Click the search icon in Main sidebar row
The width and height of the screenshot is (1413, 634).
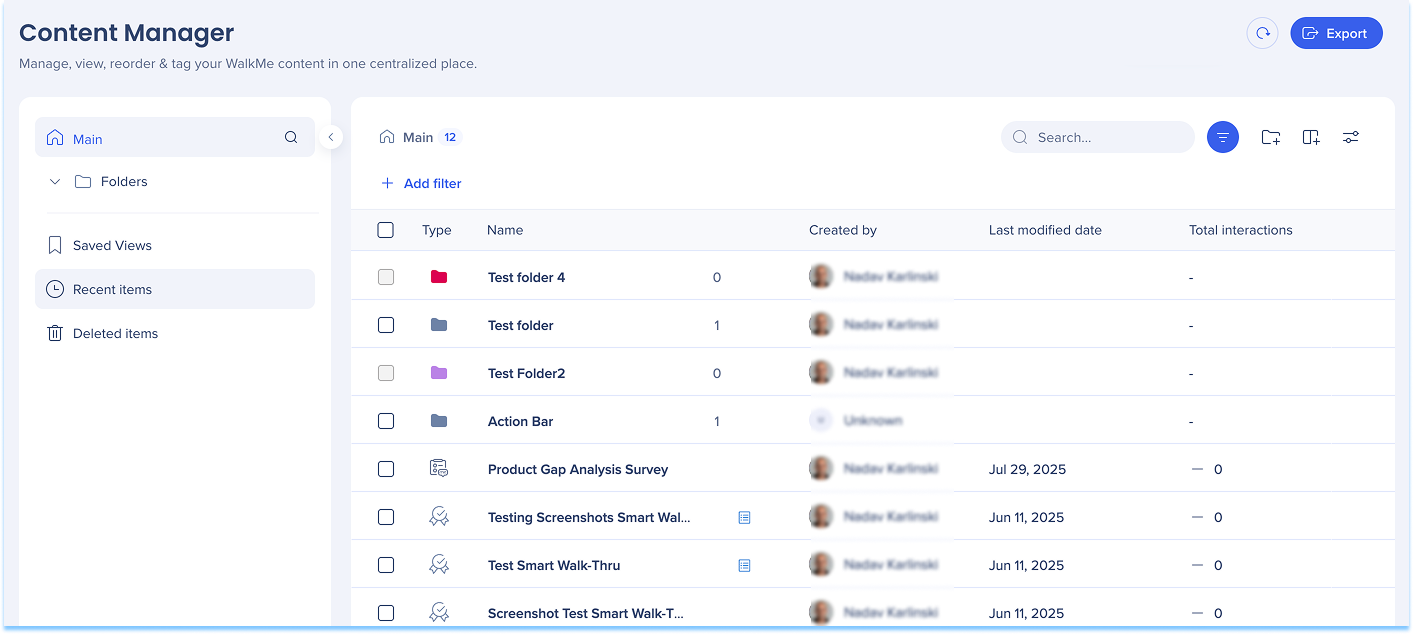291,138
